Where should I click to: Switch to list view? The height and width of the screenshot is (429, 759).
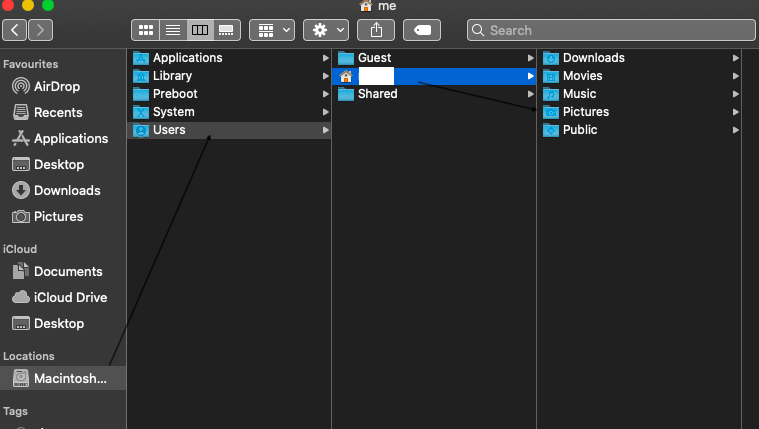[173, 30]
